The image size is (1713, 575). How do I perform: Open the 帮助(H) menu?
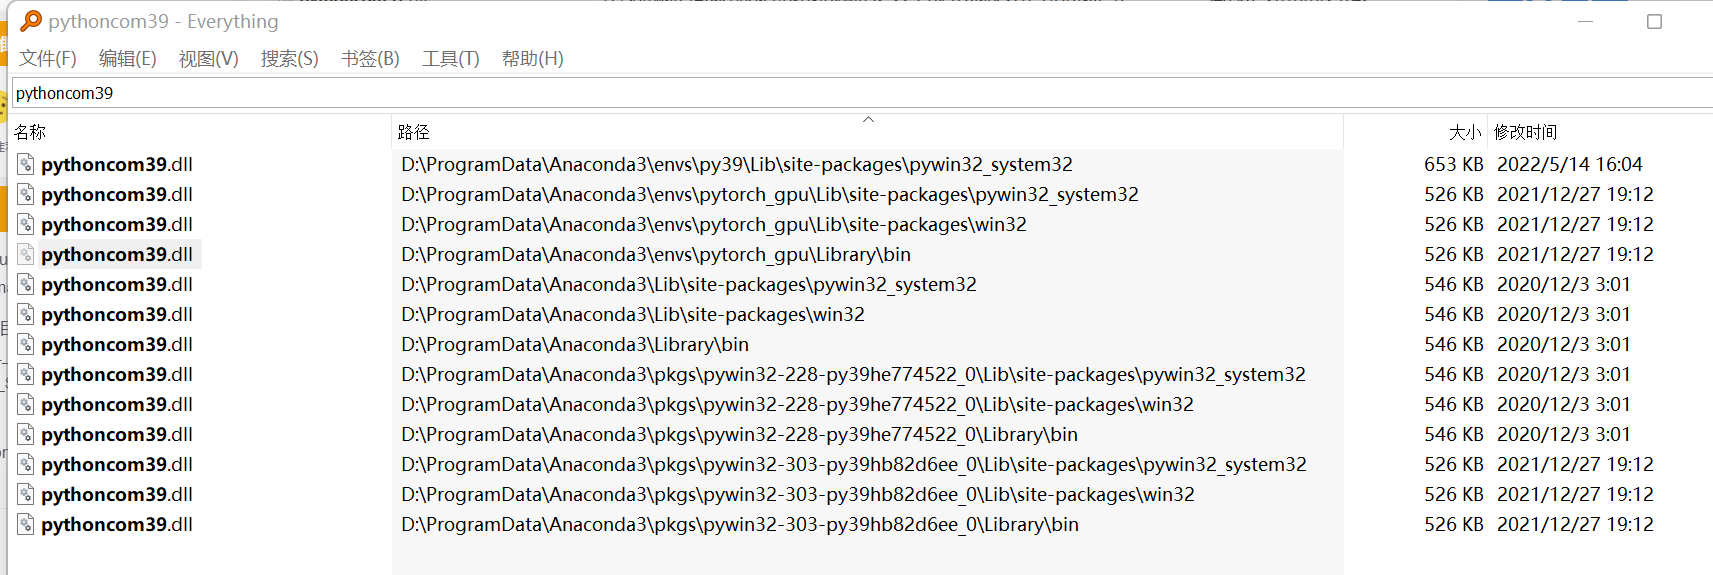(x=533, y=59)
